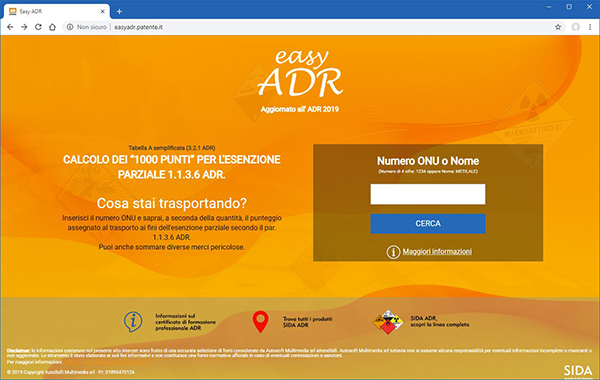Image resolution: width=600 pixels, height=380 pixels.
Task: Open a new tab with plus button
Action: tap(119, 11)
